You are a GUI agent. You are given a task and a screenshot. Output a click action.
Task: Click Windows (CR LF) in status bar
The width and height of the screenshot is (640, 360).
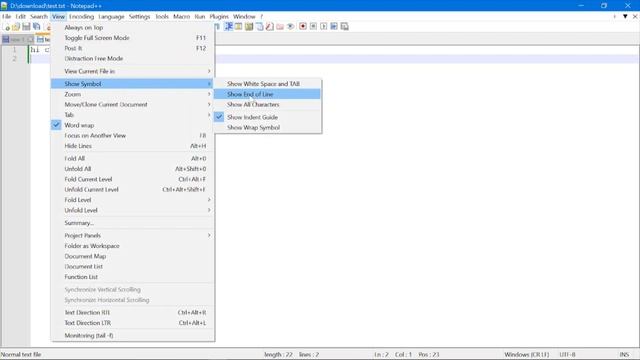527,355
